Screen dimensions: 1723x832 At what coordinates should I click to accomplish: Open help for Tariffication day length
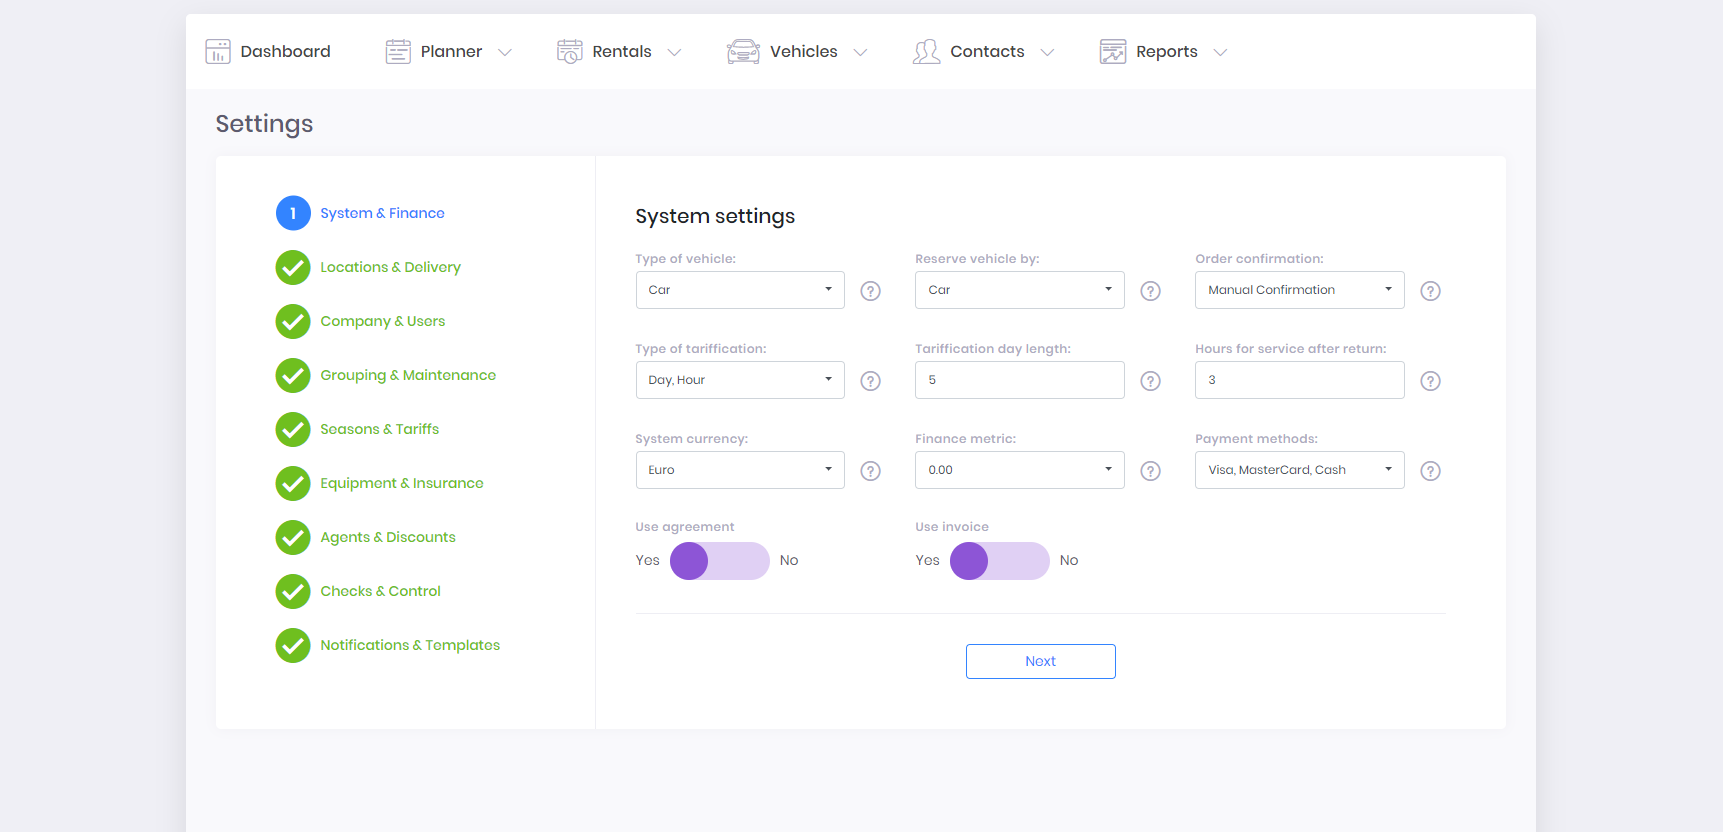pyautogui.click(x=1151, y=381)
